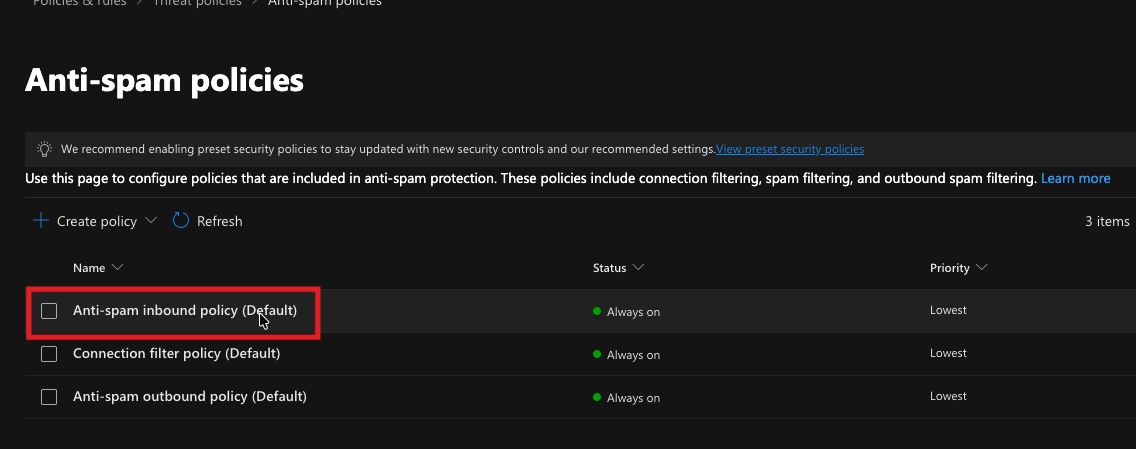Viewport: 1136px width, 449px height.
Task: Open Anti-spam inbound policy (Default)
Action: tap(184, 311)
